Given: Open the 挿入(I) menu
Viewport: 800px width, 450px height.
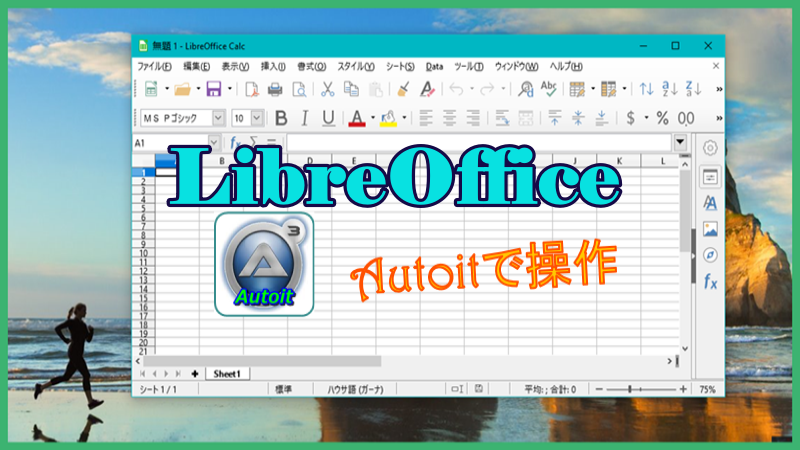Looking at the screenshot, I should 273,66.
